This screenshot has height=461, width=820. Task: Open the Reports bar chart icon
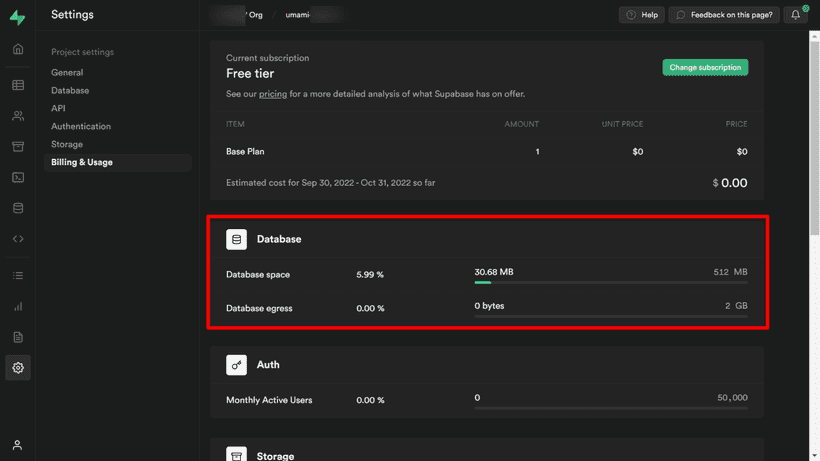point(18,306)
